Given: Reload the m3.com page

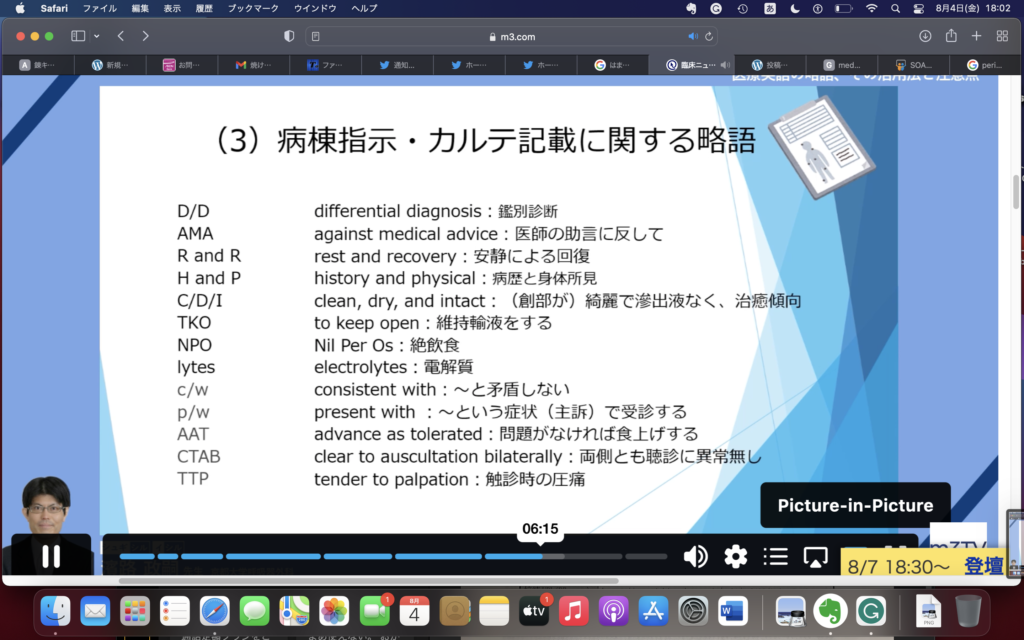Looking at the screenshot, I should point(710,36).
